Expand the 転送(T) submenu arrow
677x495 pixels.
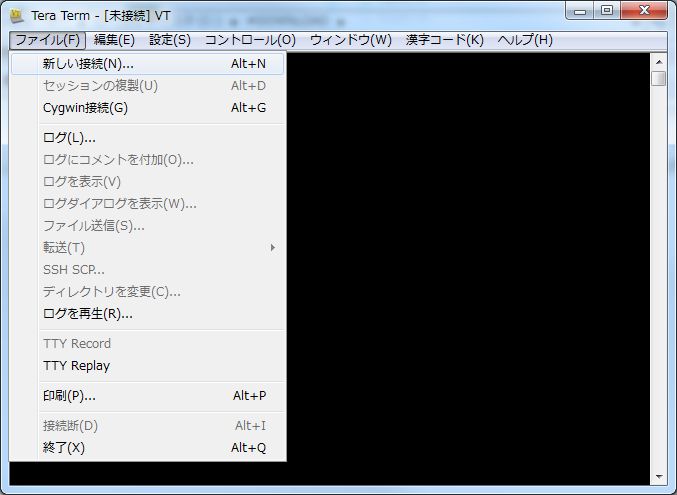click(x=272, y=247)
